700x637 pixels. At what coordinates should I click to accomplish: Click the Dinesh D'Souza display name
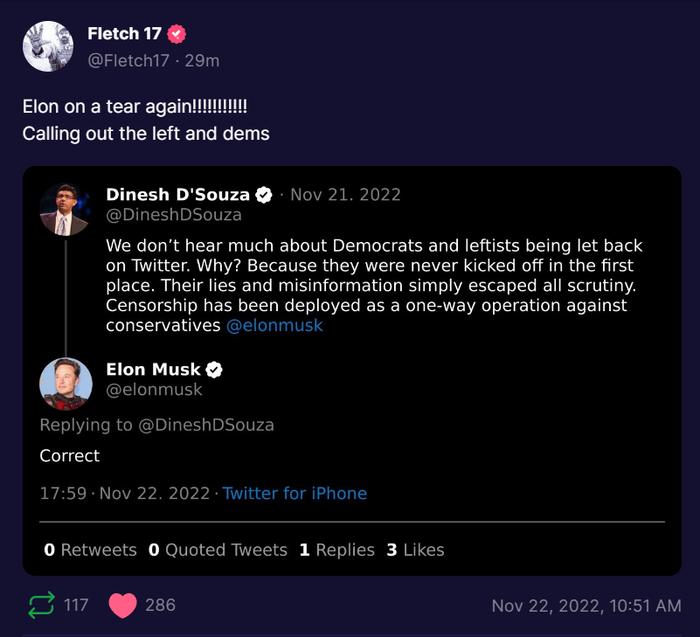click(178, 194)
